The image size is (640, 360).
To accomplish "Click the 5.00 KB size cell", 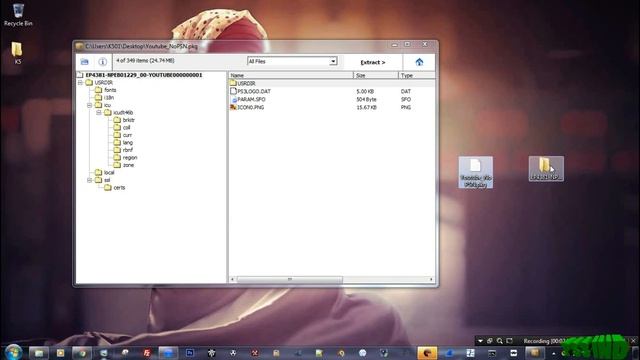I will 365,91.
